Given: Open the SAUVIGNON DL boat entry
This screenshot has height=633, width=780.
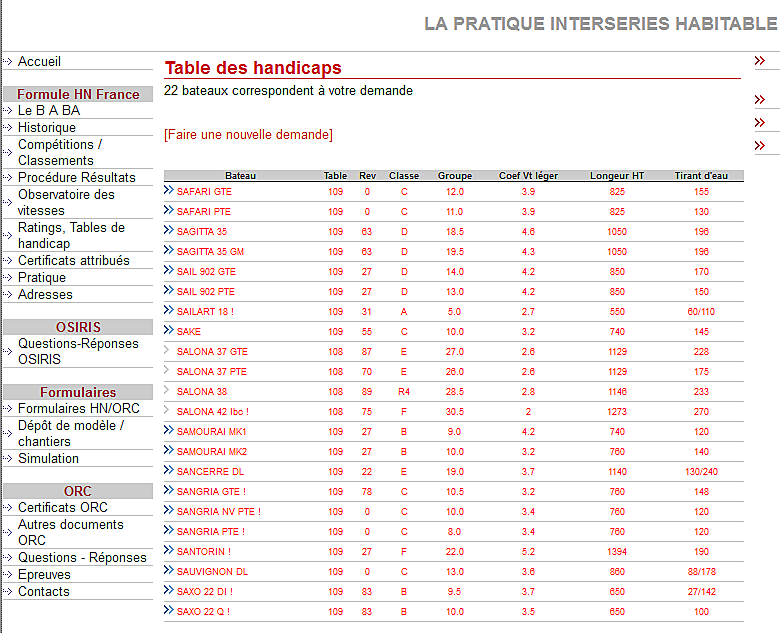Looking at the screenshot, I should pyautogui.click(x=212, y=571).
